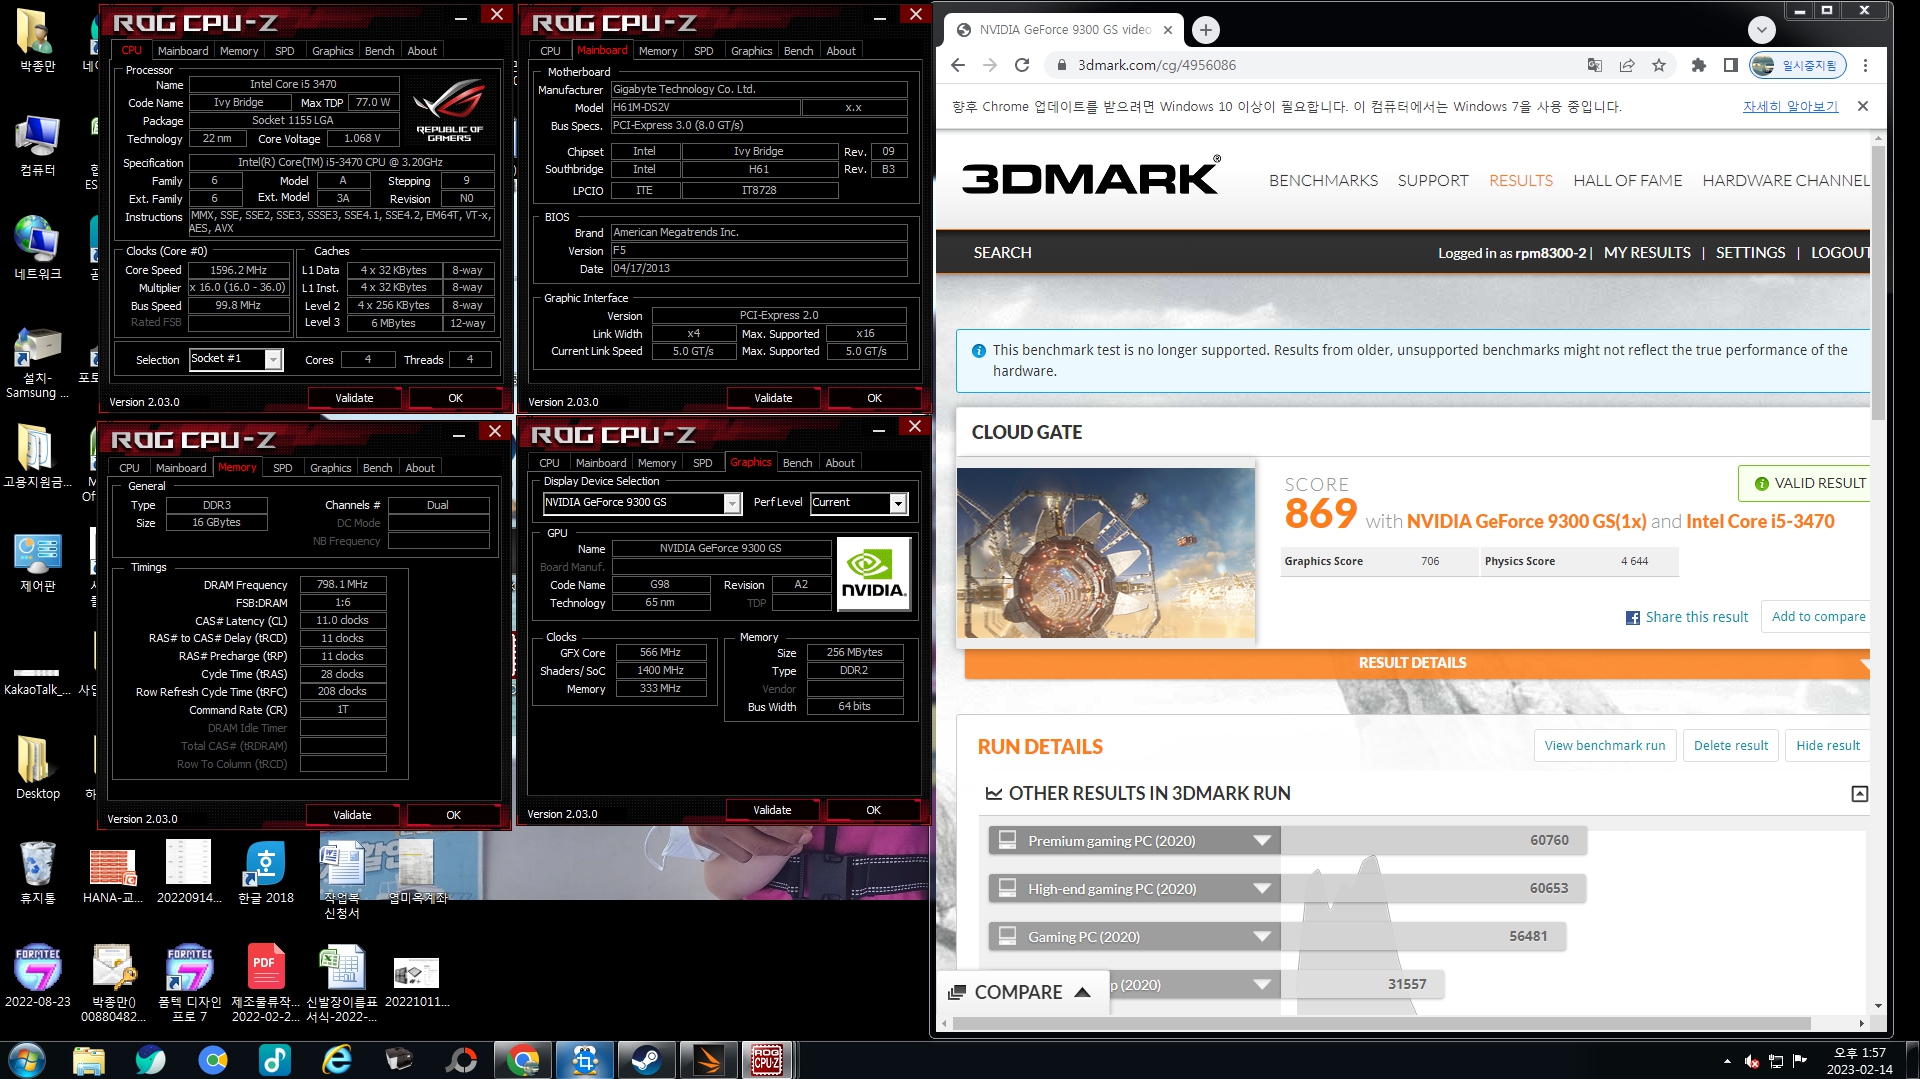Expand Premium gaming PC (2020) dropdown arrow
Viewport: 1920px width, 1079px height.
point(1262,841)
